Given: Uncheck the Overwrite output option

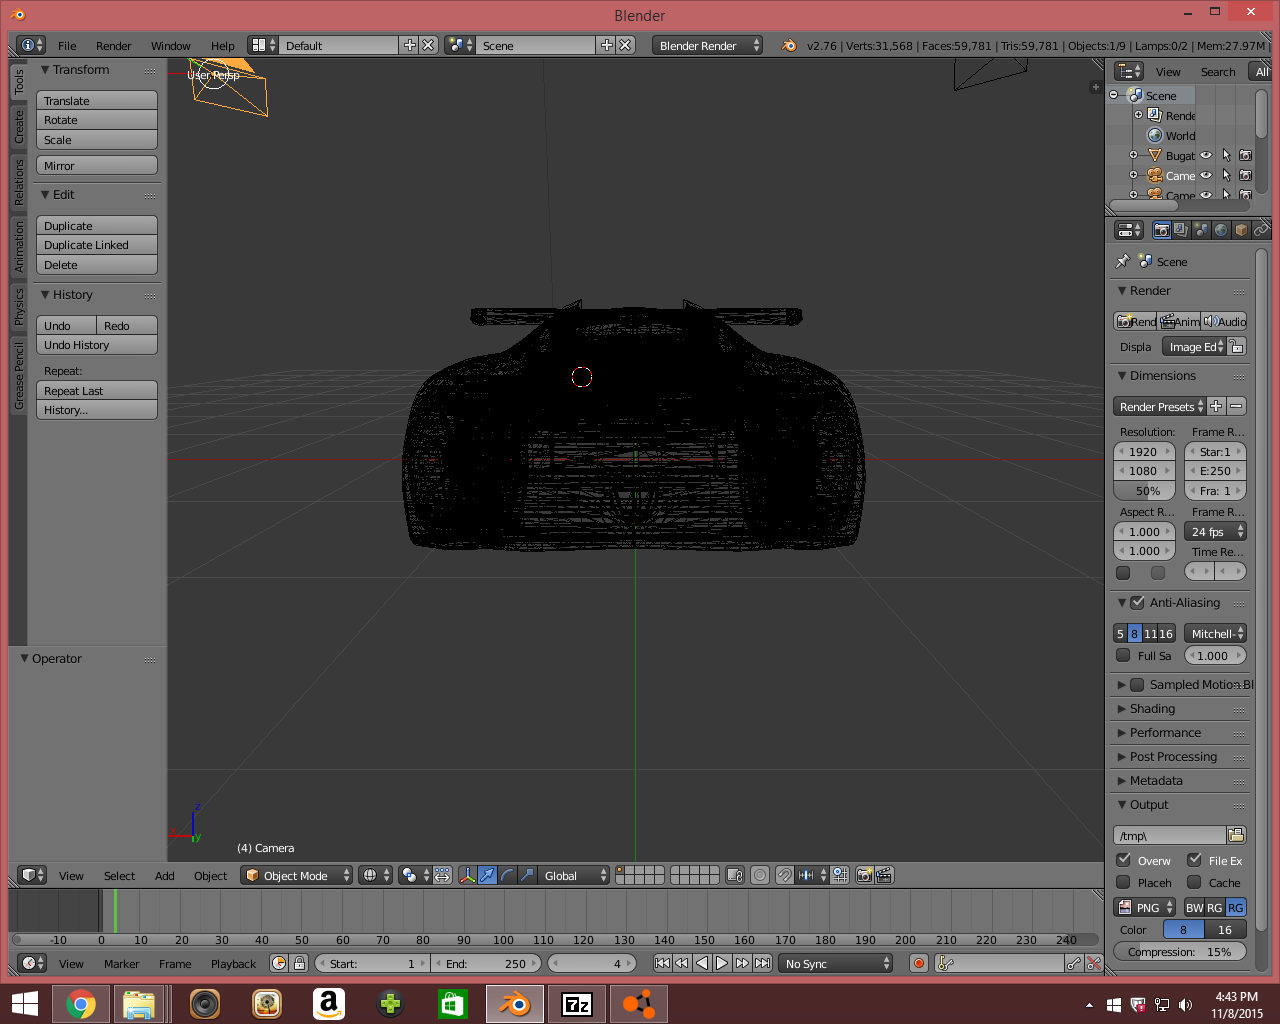Looking at the screenshot, I should 1123,860.
